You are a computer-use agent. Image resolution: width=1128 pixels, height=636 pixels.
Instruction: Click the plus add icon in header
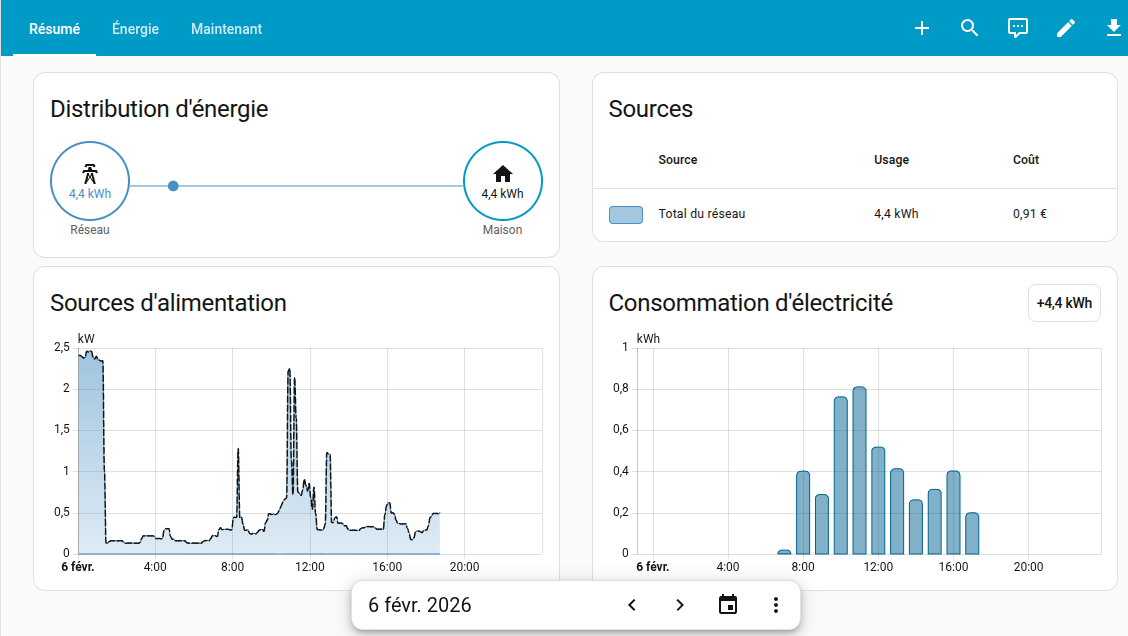pyautogui.click(x=922, y=28)
